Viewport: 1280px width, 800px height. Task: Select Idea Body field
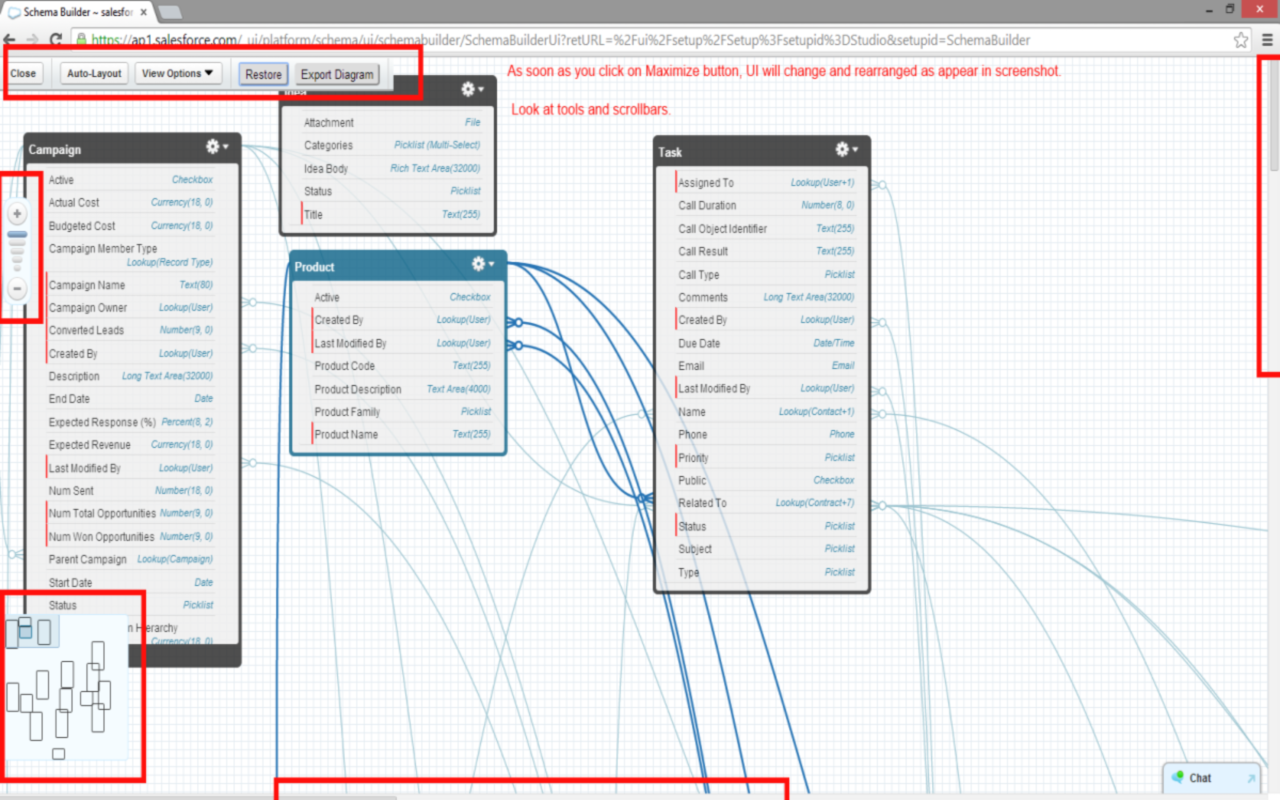click(x=392, y=169)
